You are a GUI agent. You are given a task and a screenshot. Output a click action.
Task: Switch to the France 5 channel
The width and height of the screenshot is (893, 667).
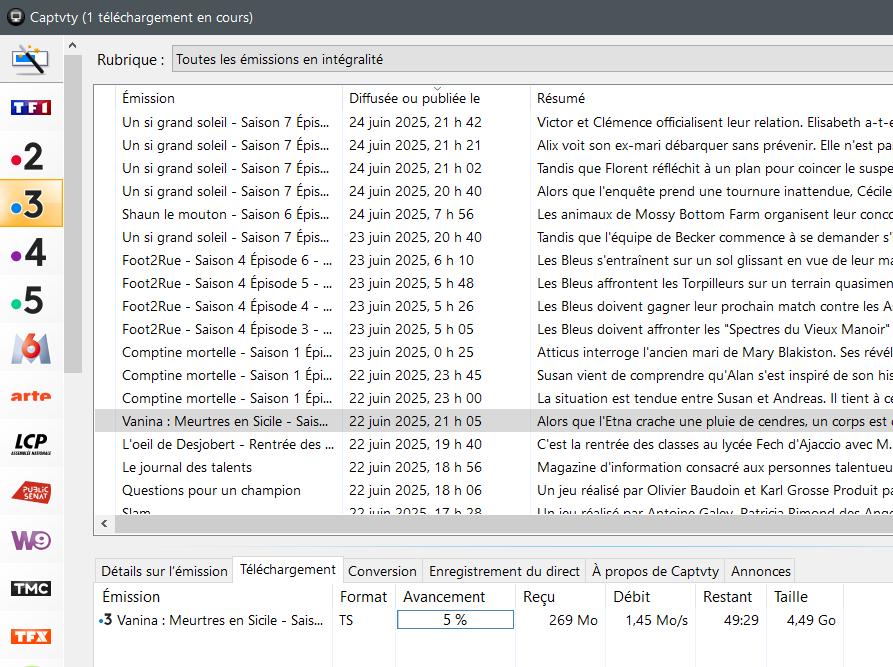(30, 300)
